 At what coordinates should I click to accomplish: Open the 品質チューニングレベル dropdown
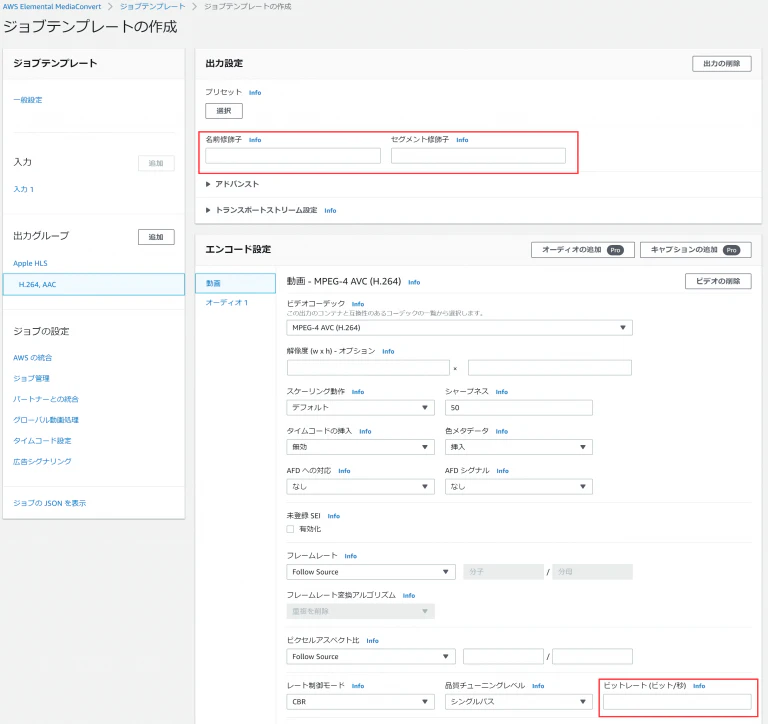point(519,702)
